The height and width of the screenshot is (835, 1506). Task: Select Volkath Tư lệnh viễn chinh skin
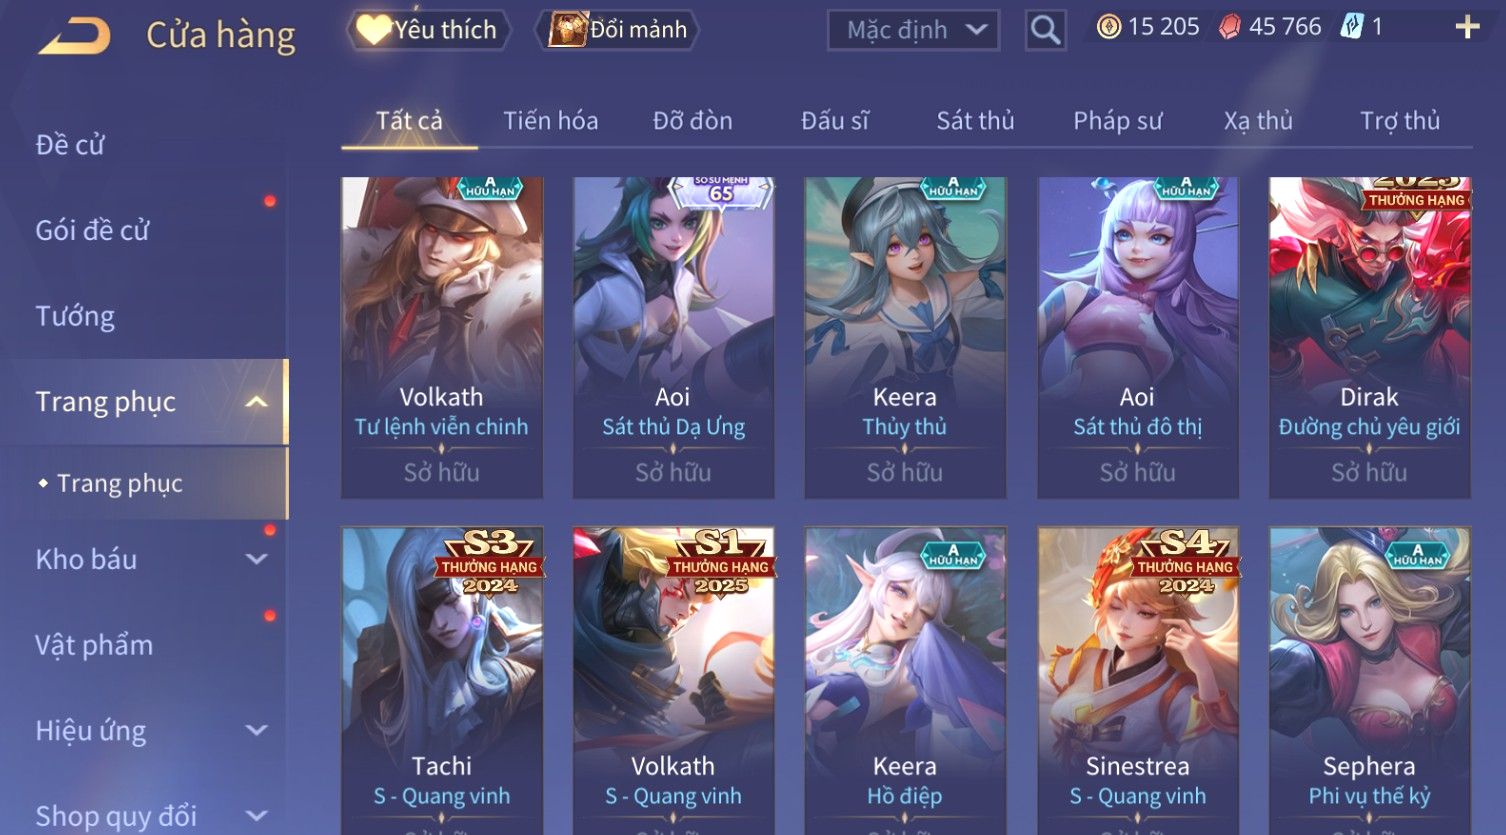[442, 338]
